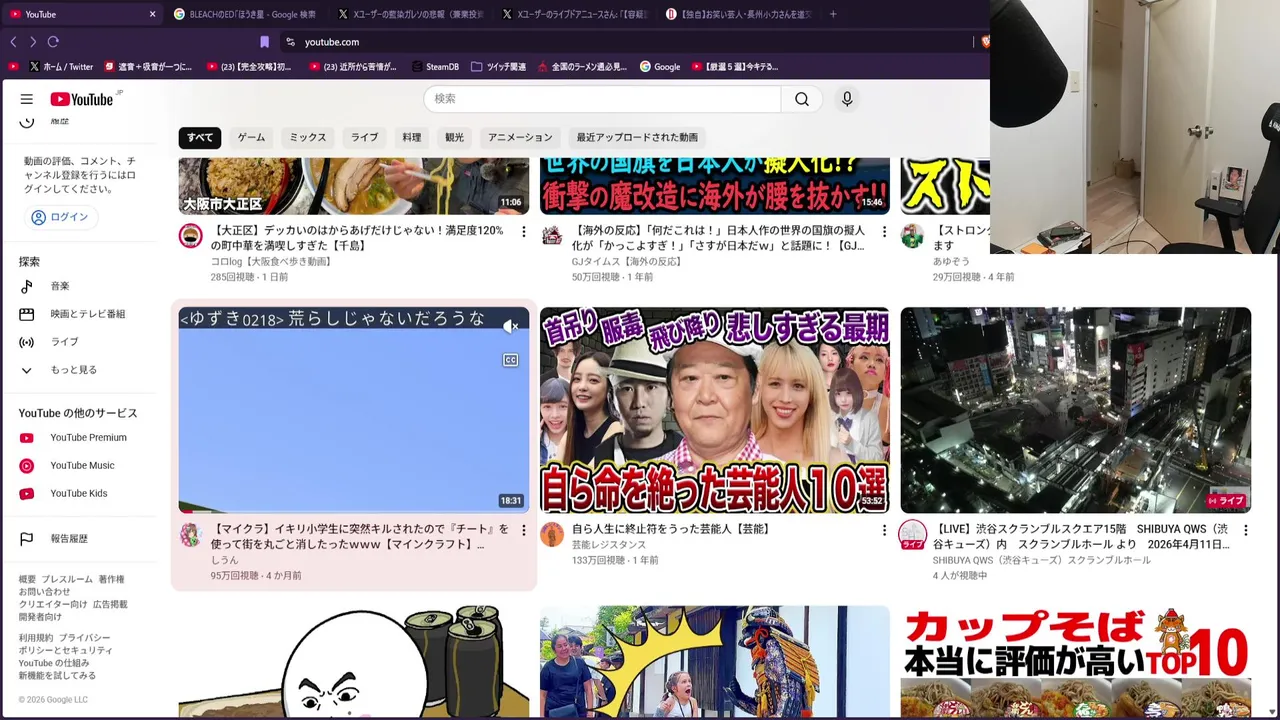Open YouTube Music
The width and height of the screenshot is (1280, 720).
84,466
